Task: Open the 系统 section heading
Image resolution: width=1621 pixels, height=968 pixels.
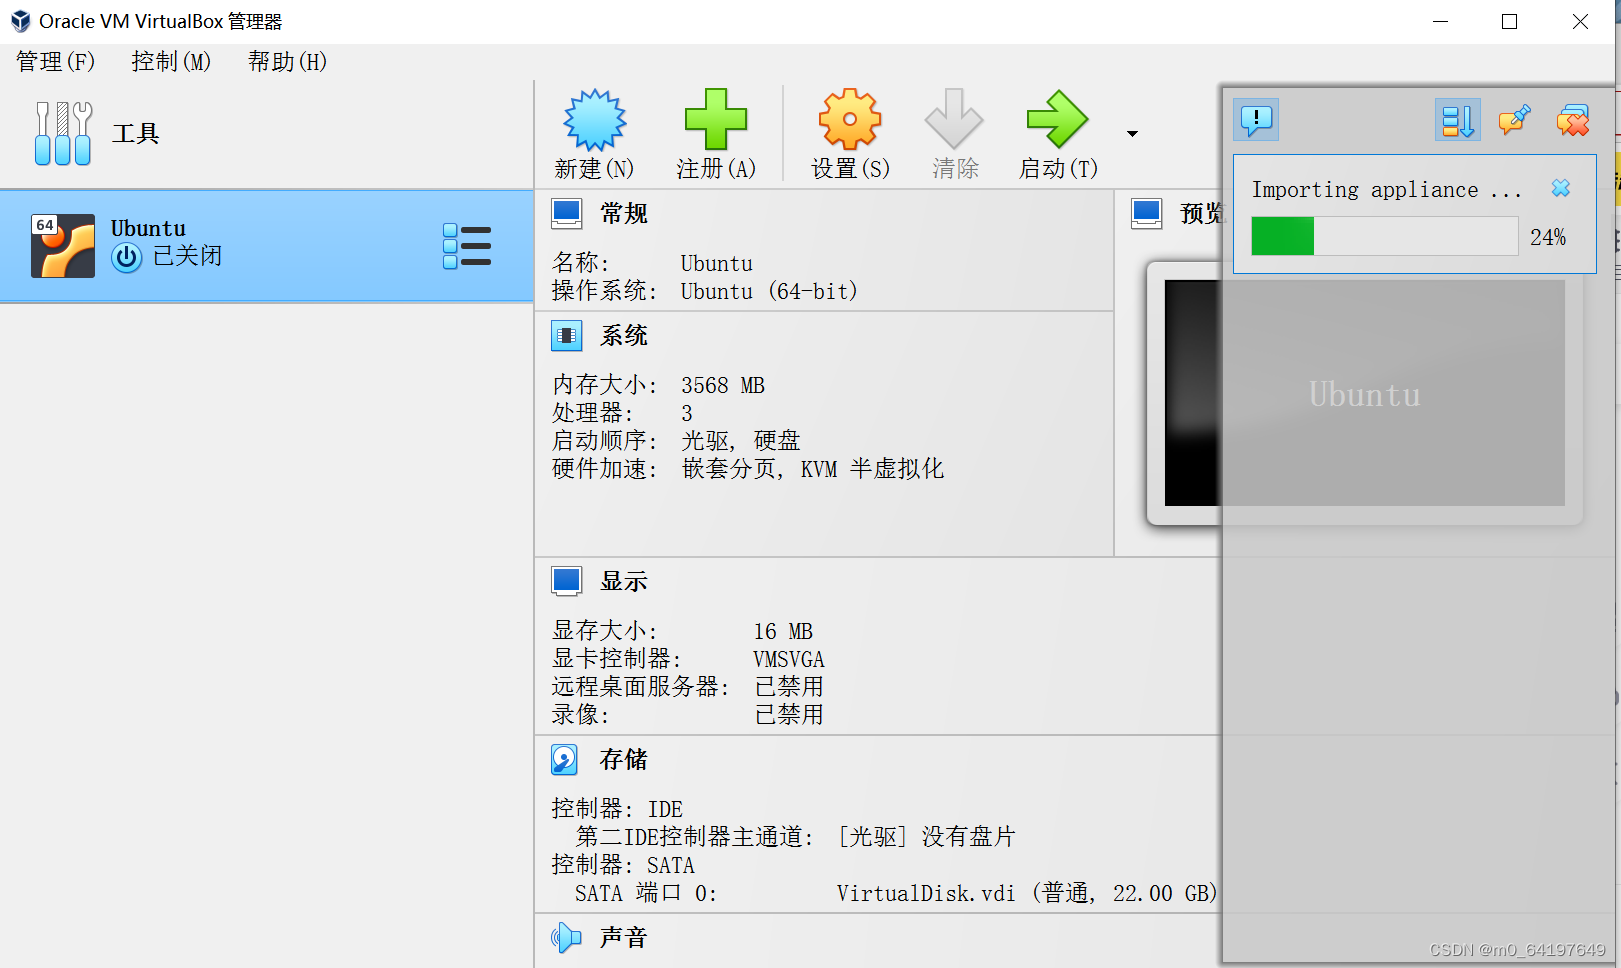Action: pyautogui.click(x=624, y=336)
